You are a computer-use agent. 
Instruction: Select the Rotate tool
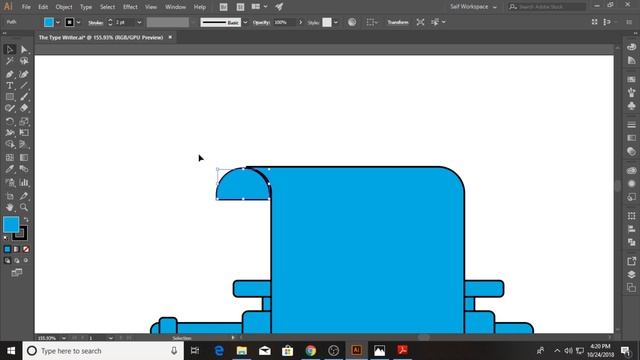[x=10, y=121]
